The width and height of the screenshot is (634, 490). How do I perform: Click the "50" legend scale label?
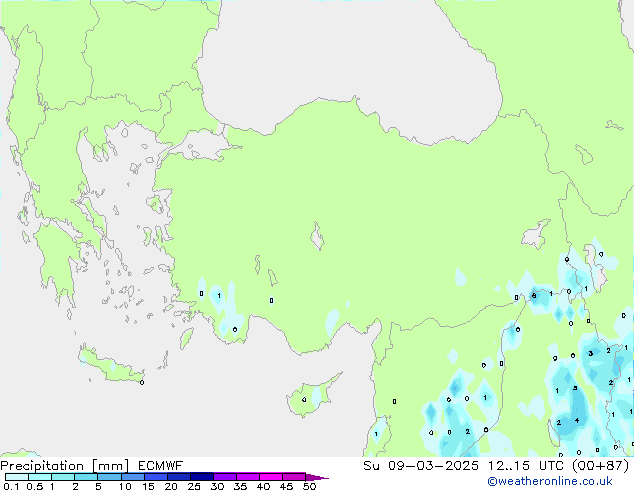[309, 486]
